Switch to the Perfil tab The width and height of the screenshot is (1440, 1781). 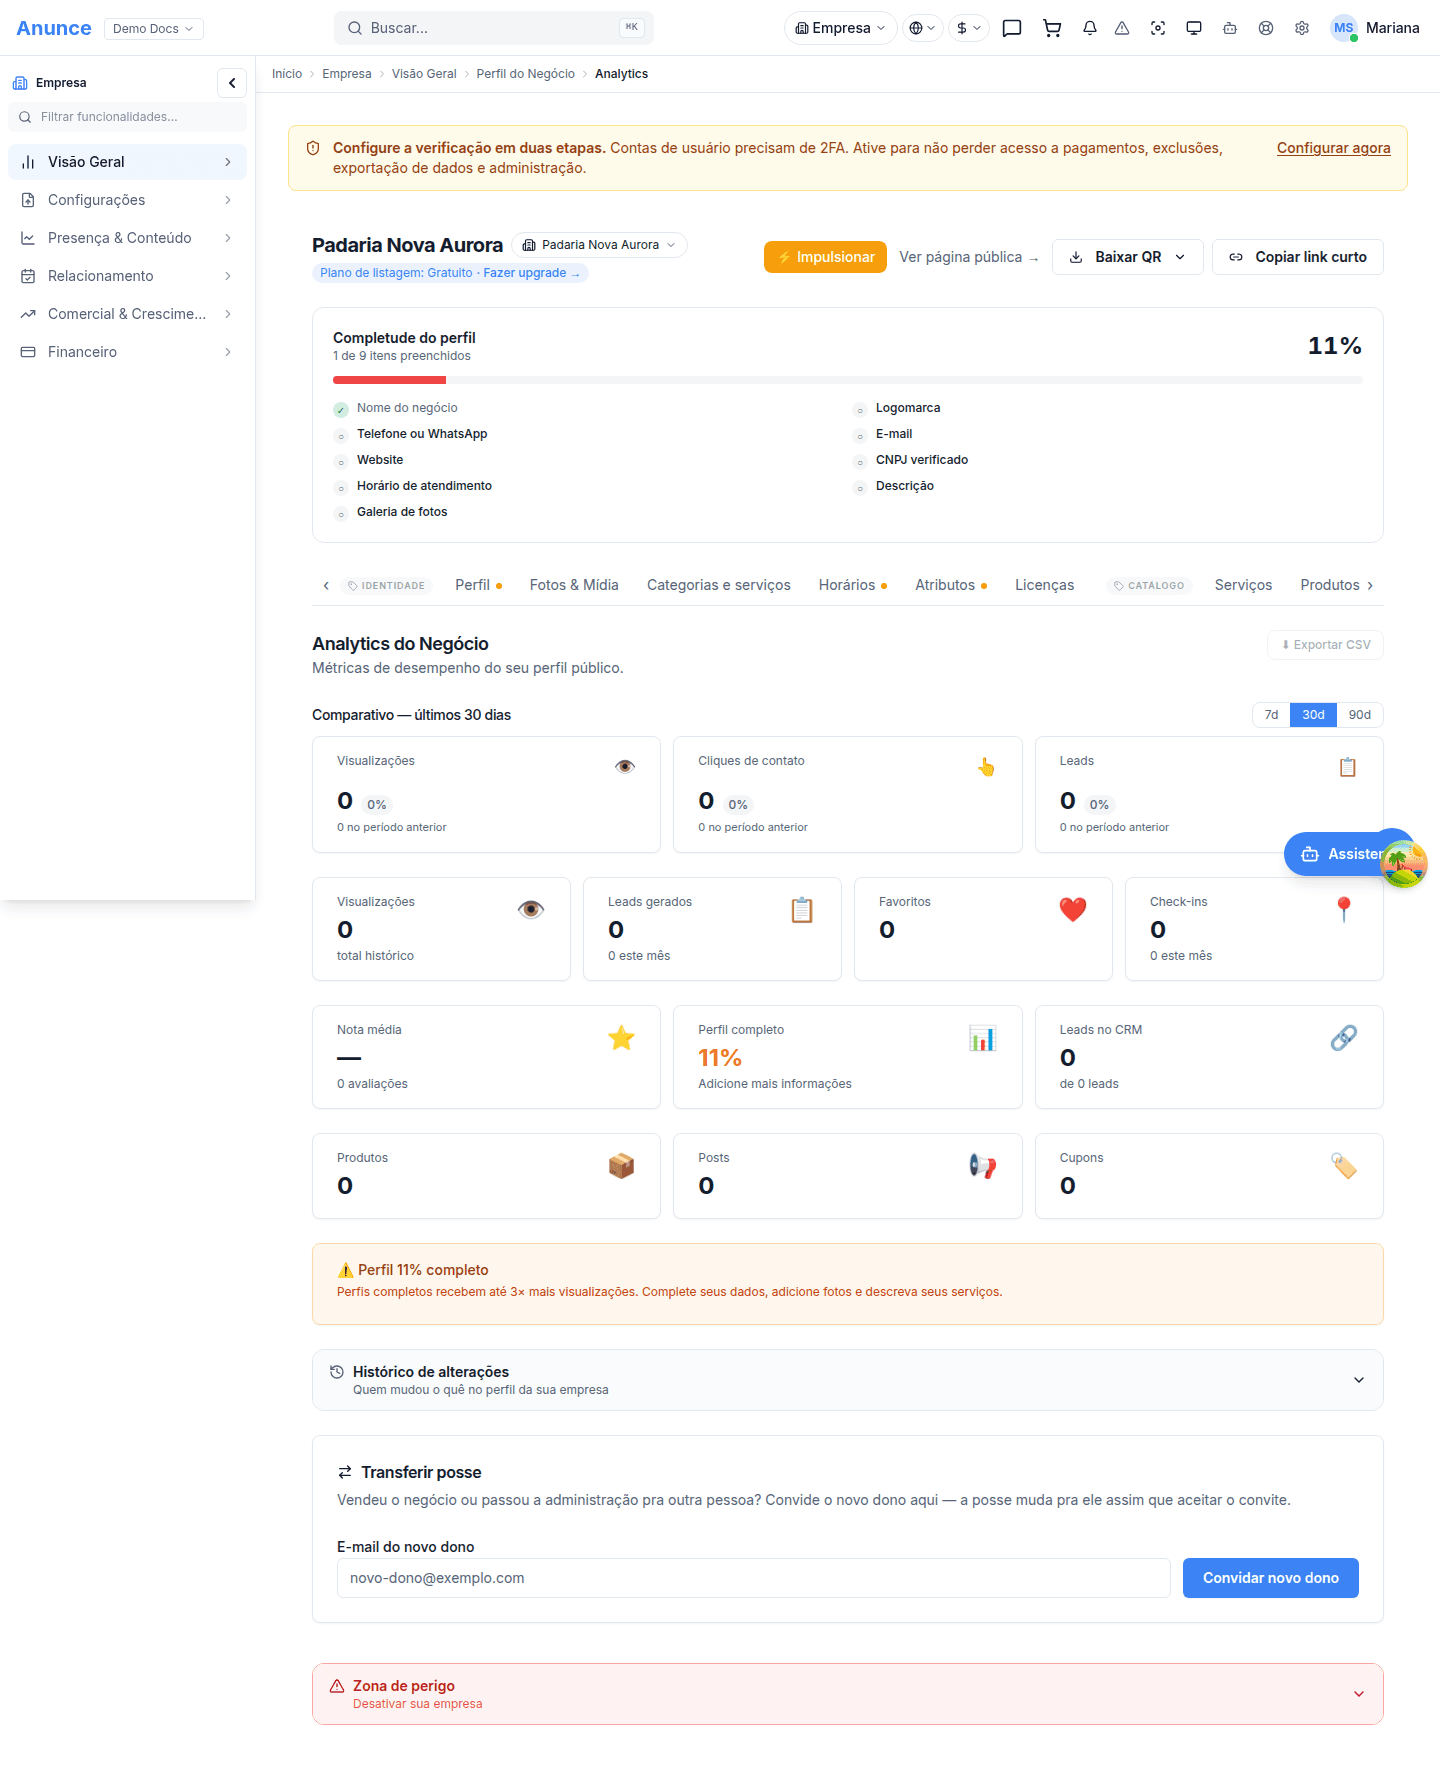click(478, 585)
